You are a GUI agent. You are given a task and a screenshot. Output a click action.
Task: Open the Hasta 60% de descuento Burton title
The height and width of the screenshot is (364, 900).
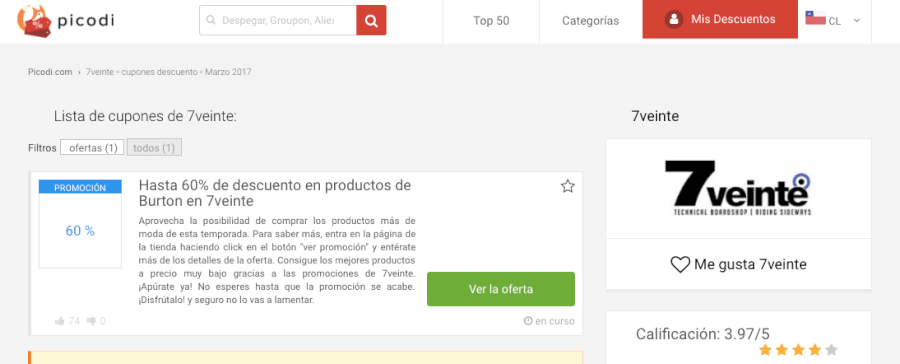pos(275,193)
